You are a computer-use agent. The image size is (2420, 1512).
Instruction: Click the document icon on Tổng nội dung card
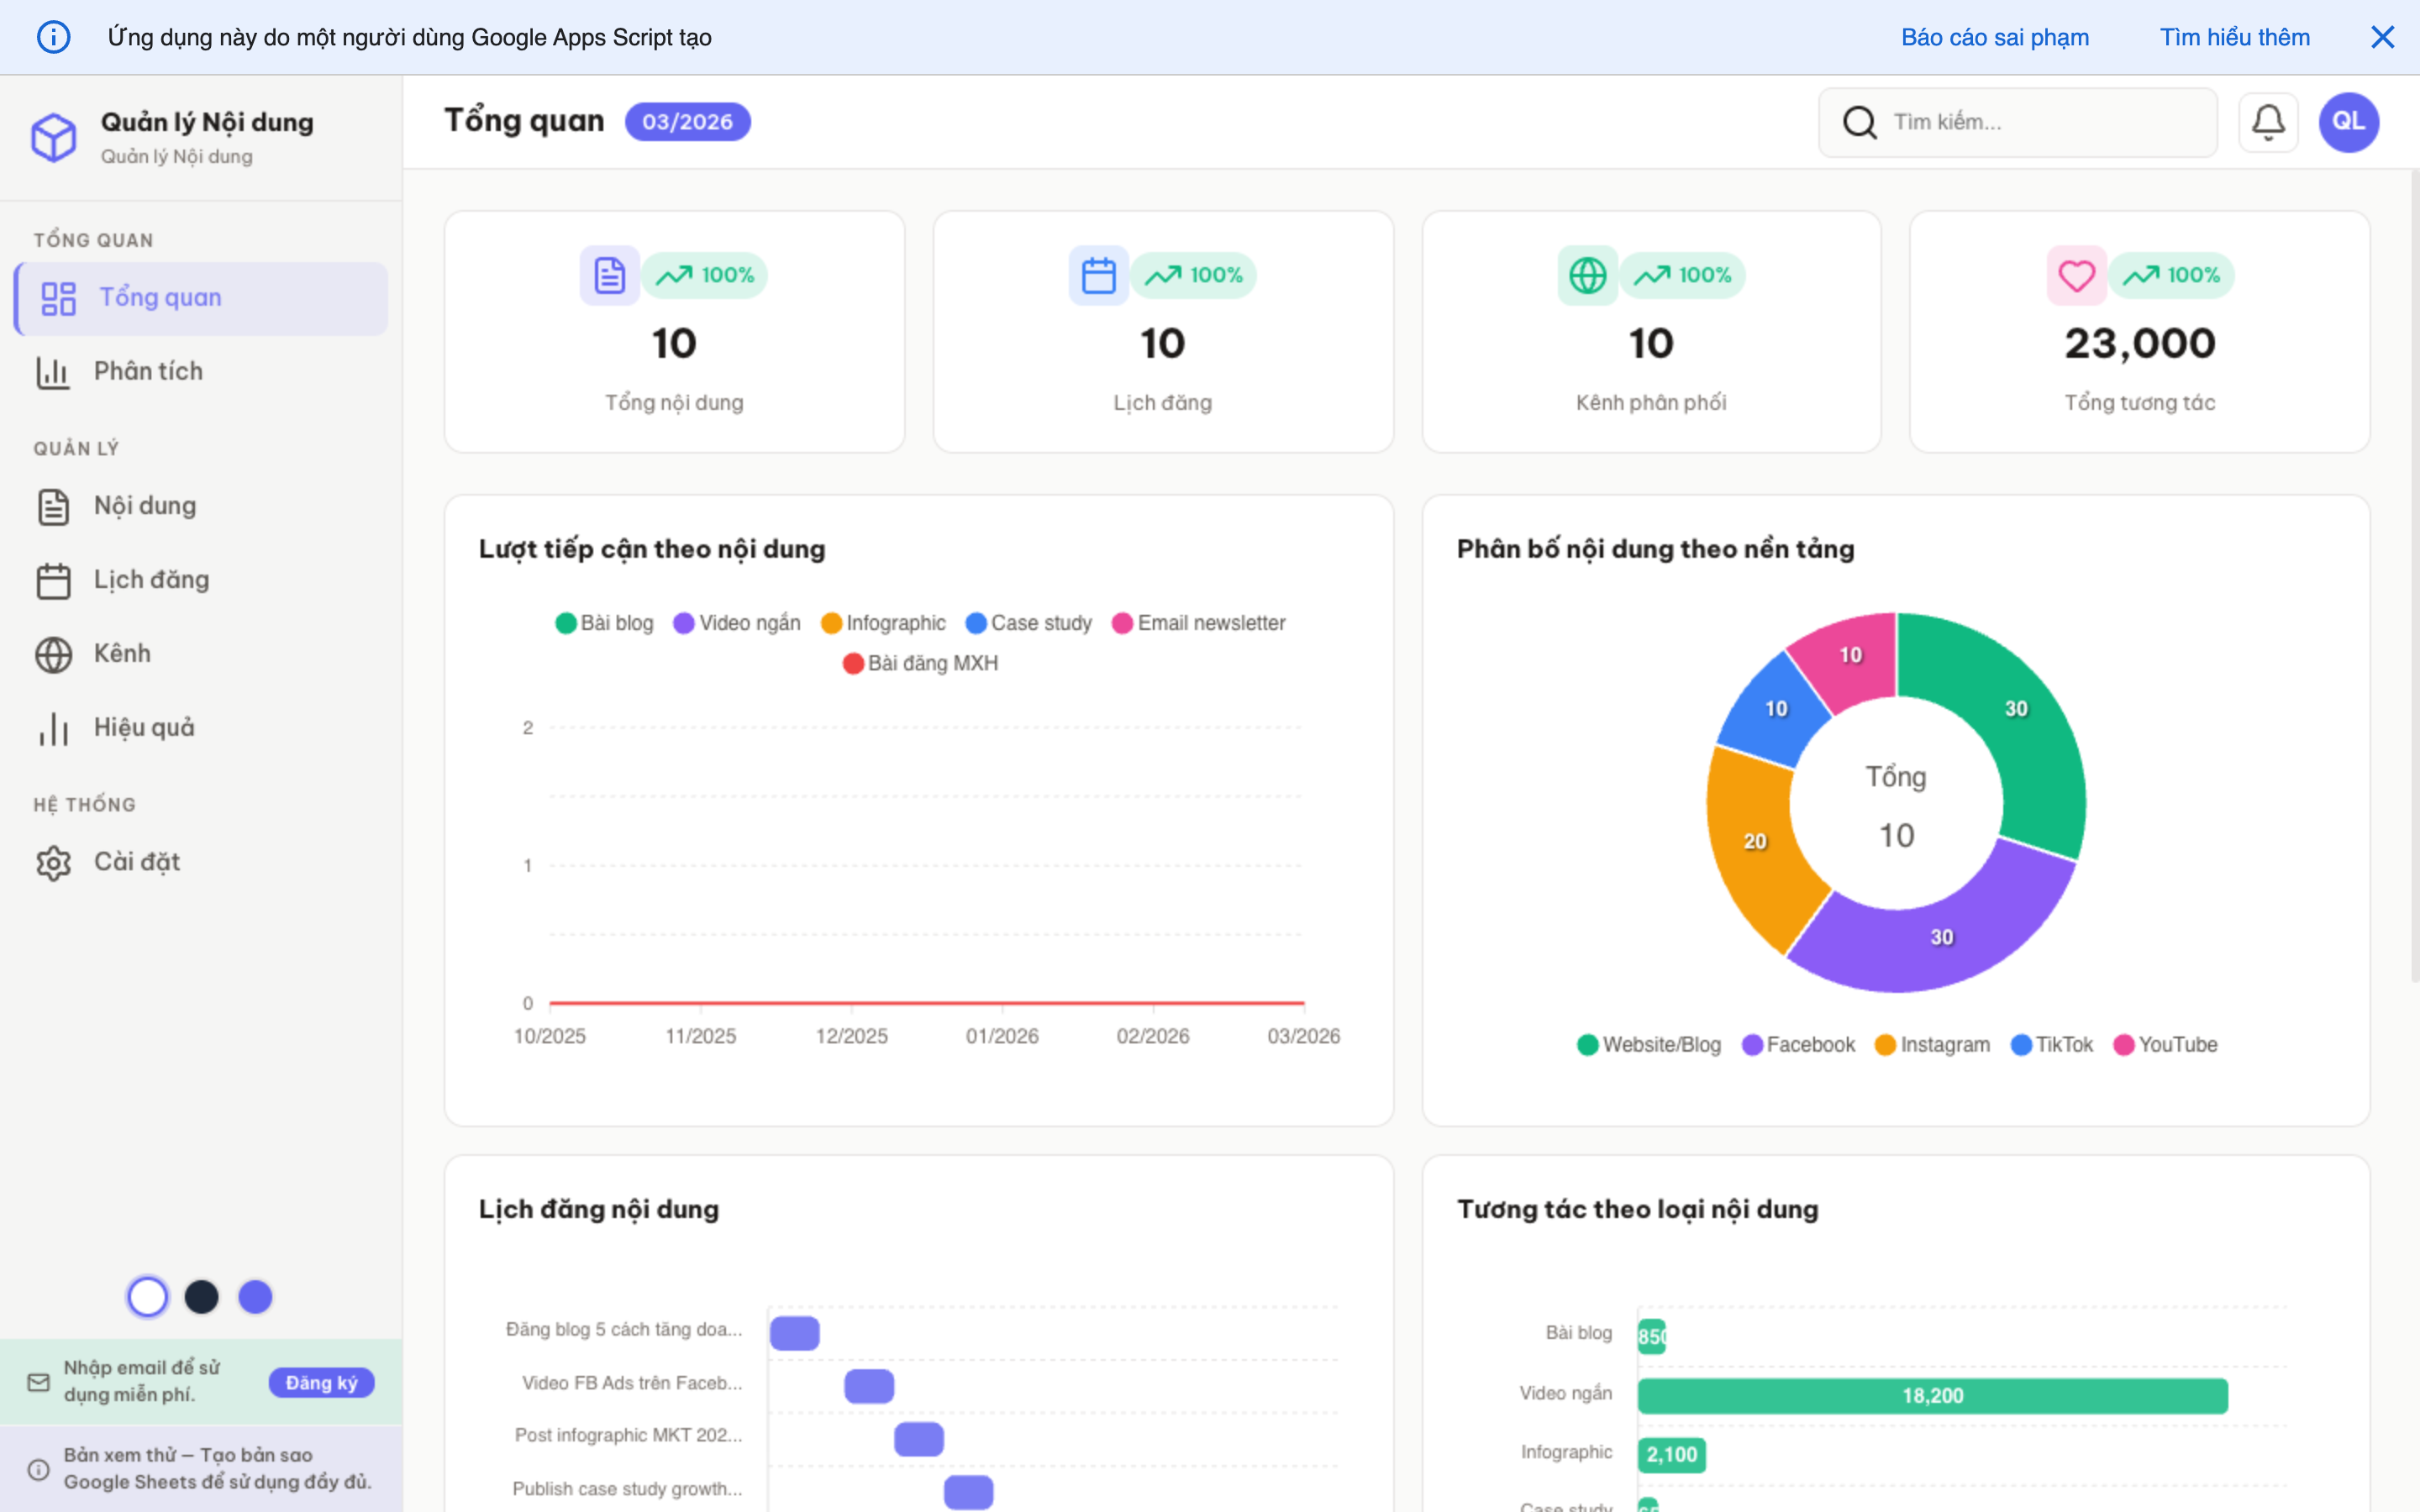point(609,275)
